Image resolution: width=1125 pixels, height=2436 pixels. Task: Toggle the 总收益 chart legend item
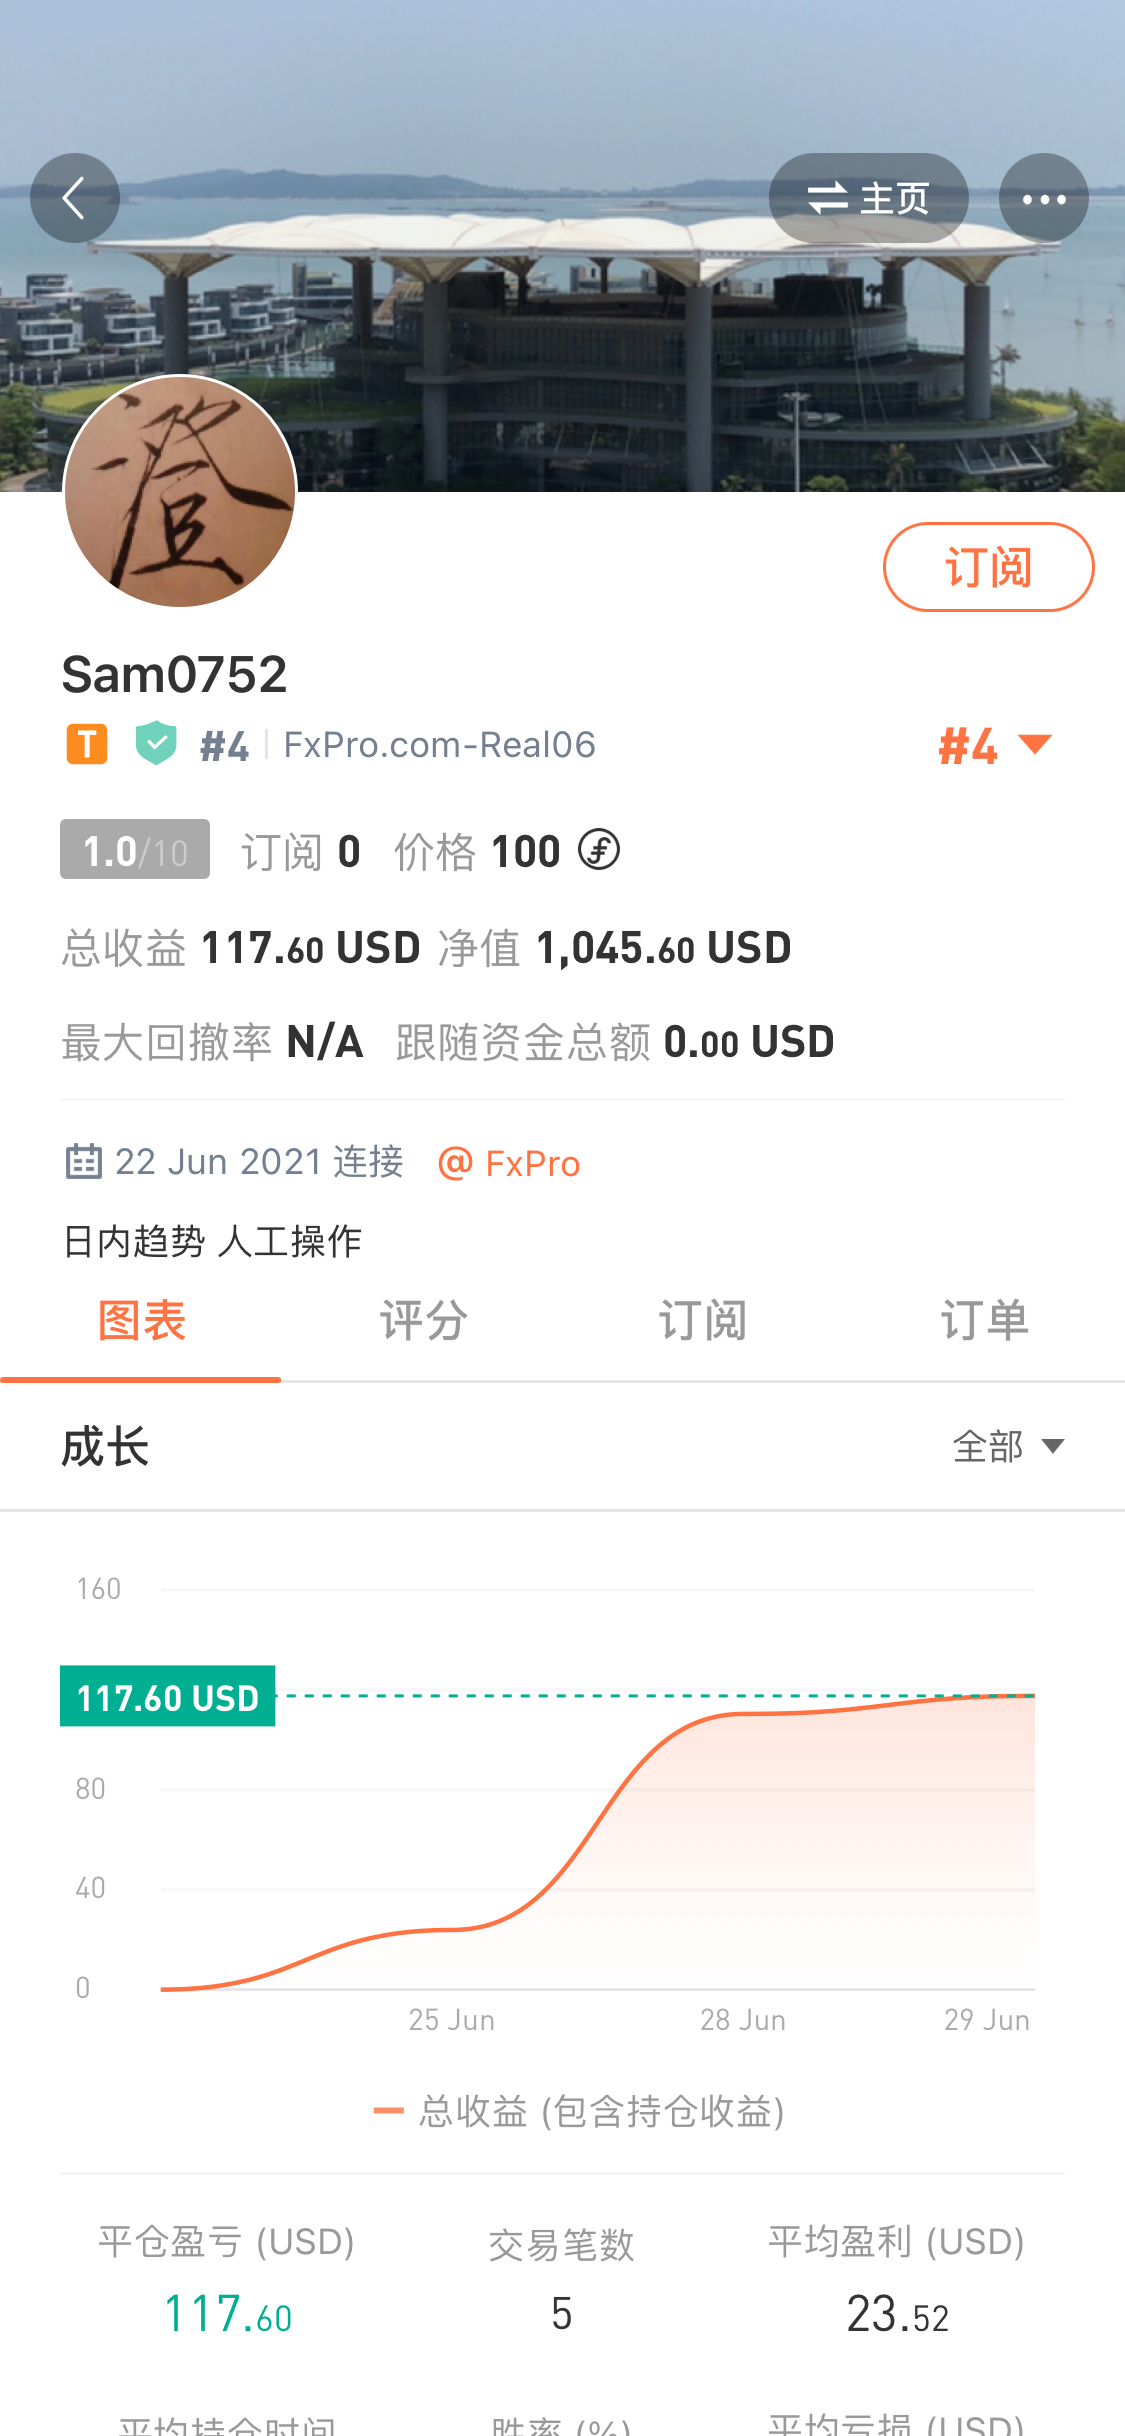tap(578, 2111)
